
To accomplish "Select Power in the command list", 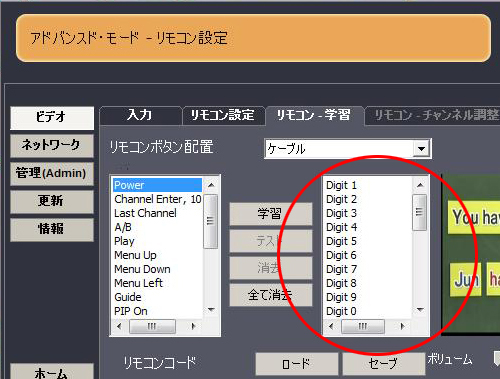I will [158, 185].
